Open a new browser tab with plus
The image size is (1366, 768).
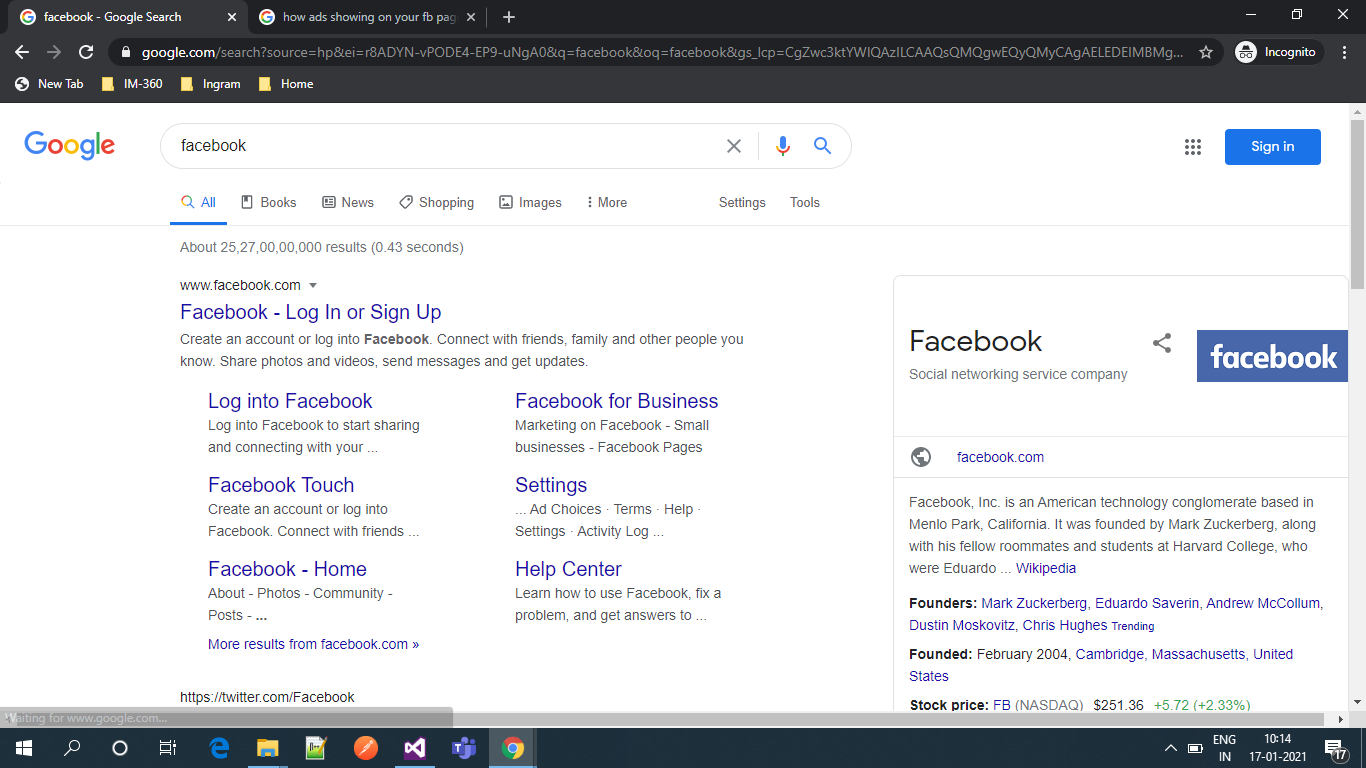[x=509, y=17]
